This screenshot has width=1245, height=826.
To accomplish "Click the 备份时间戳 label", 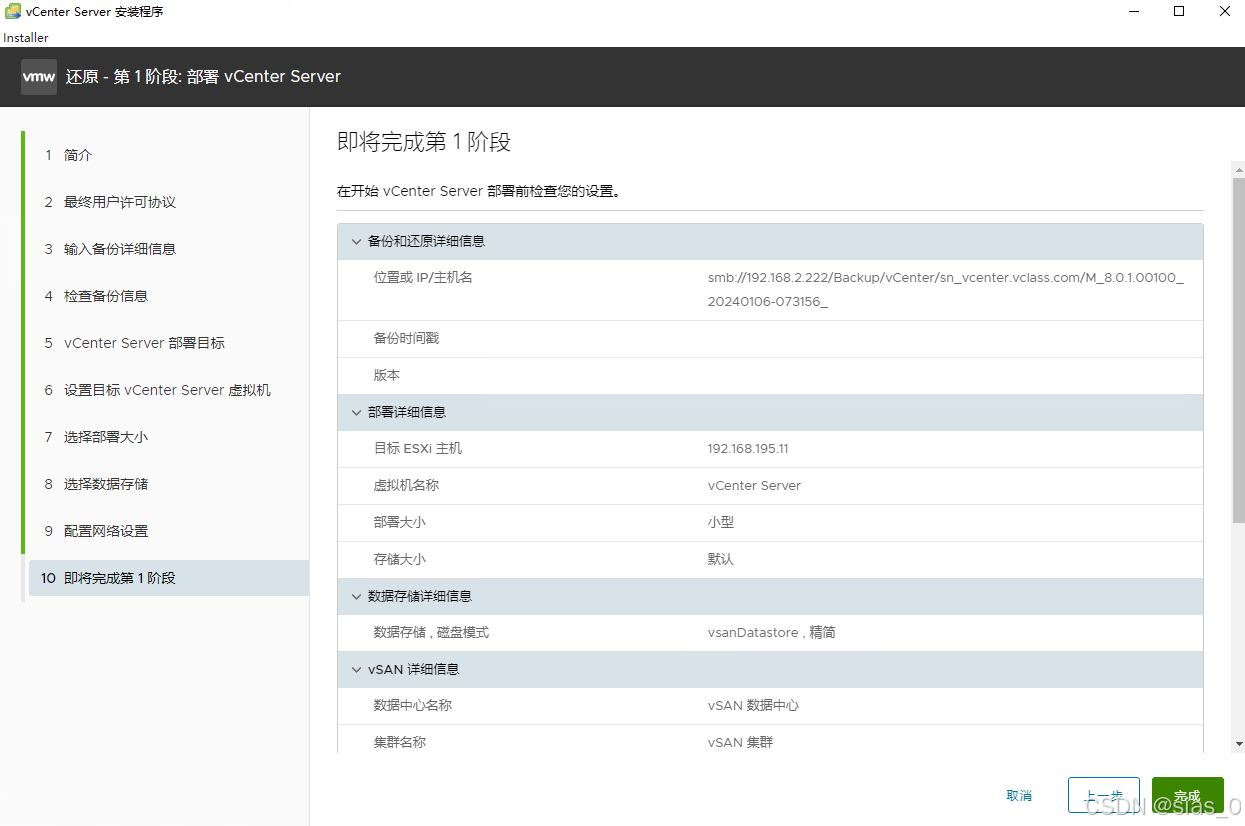I will 406,339.
